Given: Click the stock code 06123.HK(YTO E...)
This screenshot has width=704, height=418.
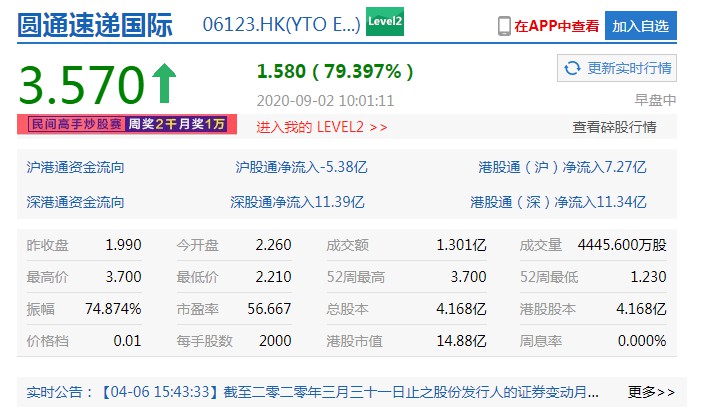Looking at the screenshot, I should point(282,25).
